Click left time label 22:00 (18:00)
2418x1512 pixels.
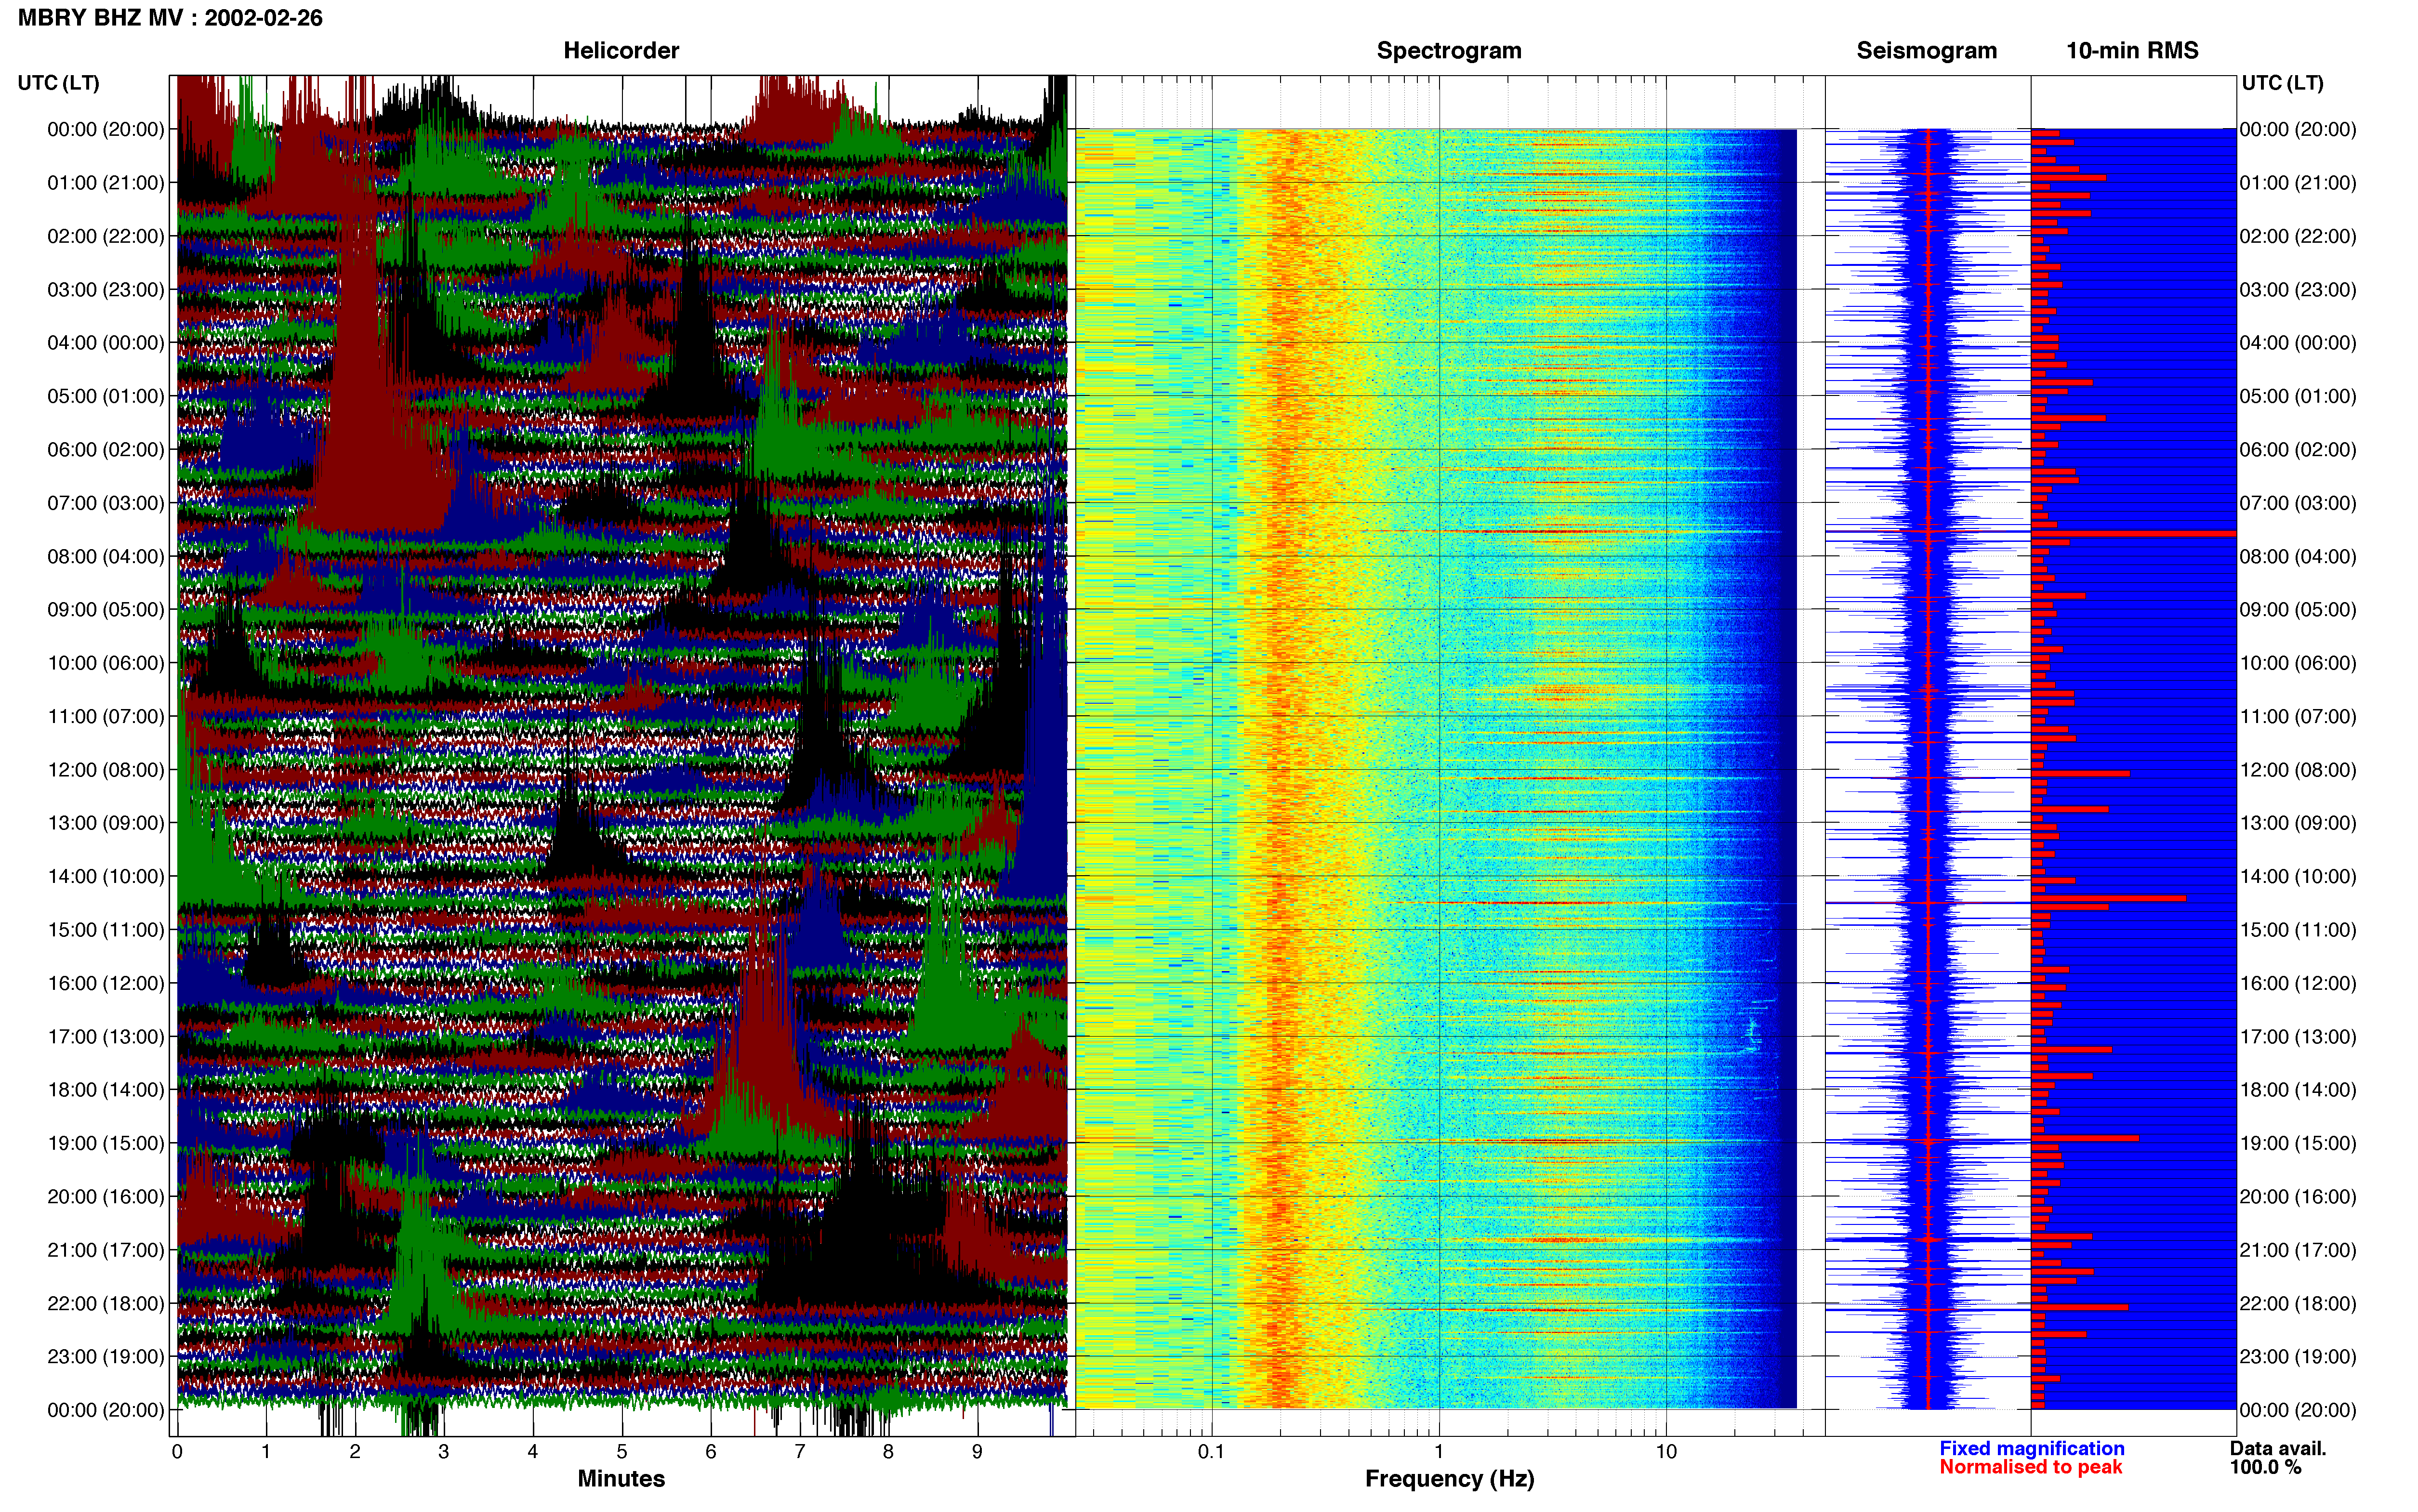pyautogui.click(x=106, y=1304)
